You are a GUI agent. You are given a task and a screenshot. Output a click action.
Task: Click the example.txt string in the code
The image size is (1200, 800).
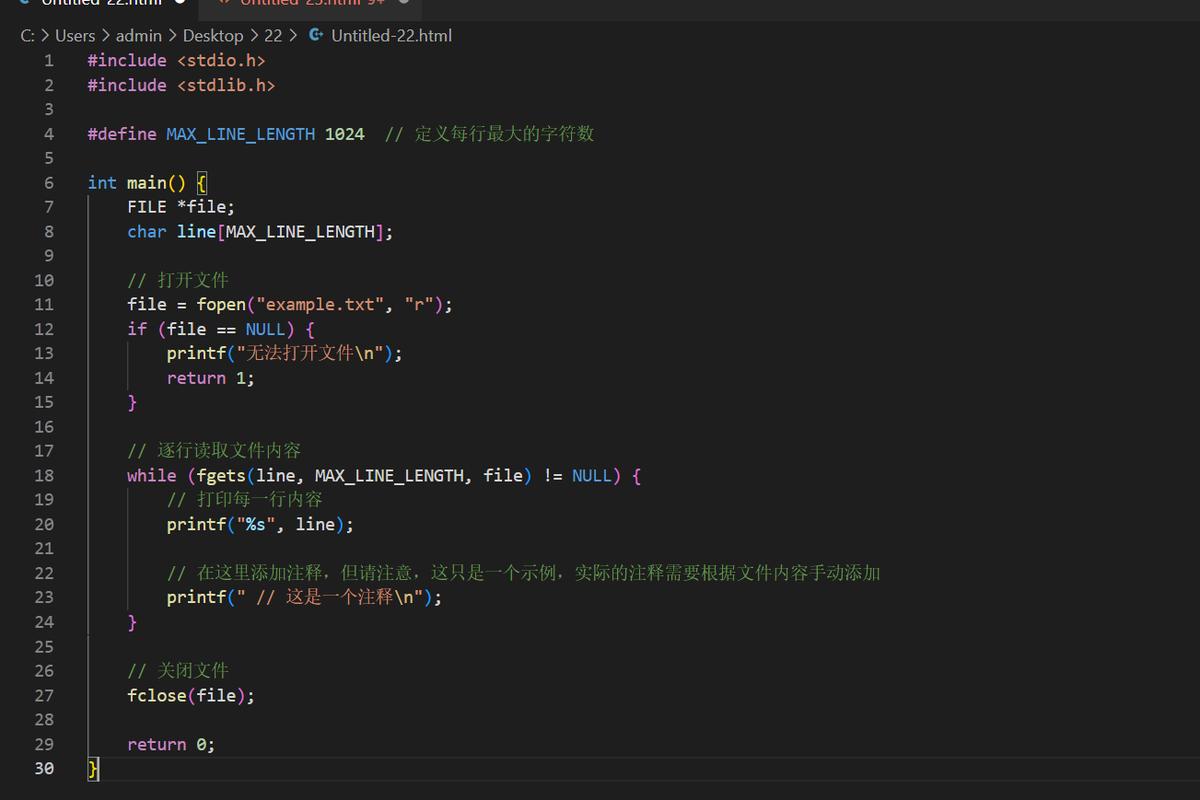pos(320,304)
